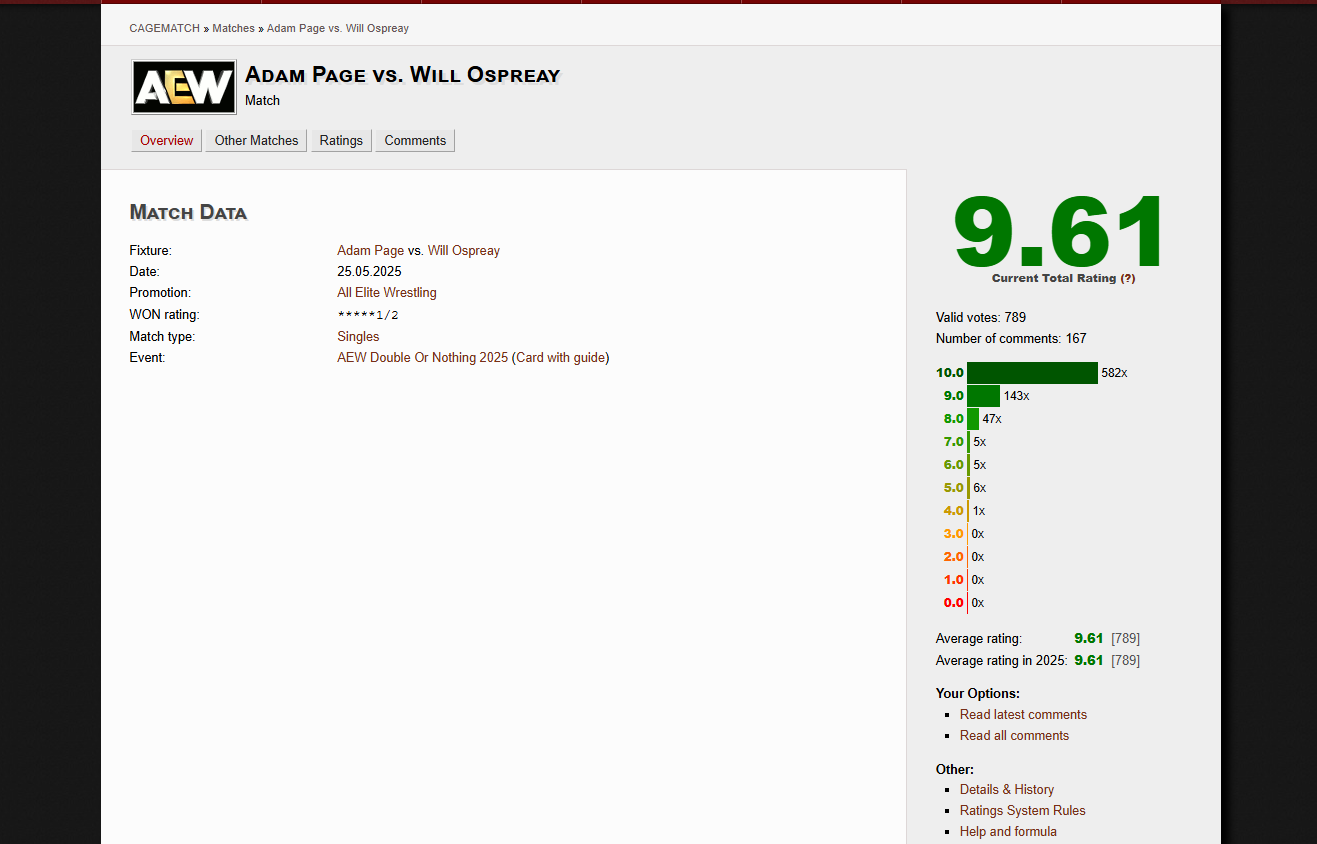Click the page title Adam Page vs. Will Ospreay
This screenshot has width=1317, height=844.
tap(402, 74)
